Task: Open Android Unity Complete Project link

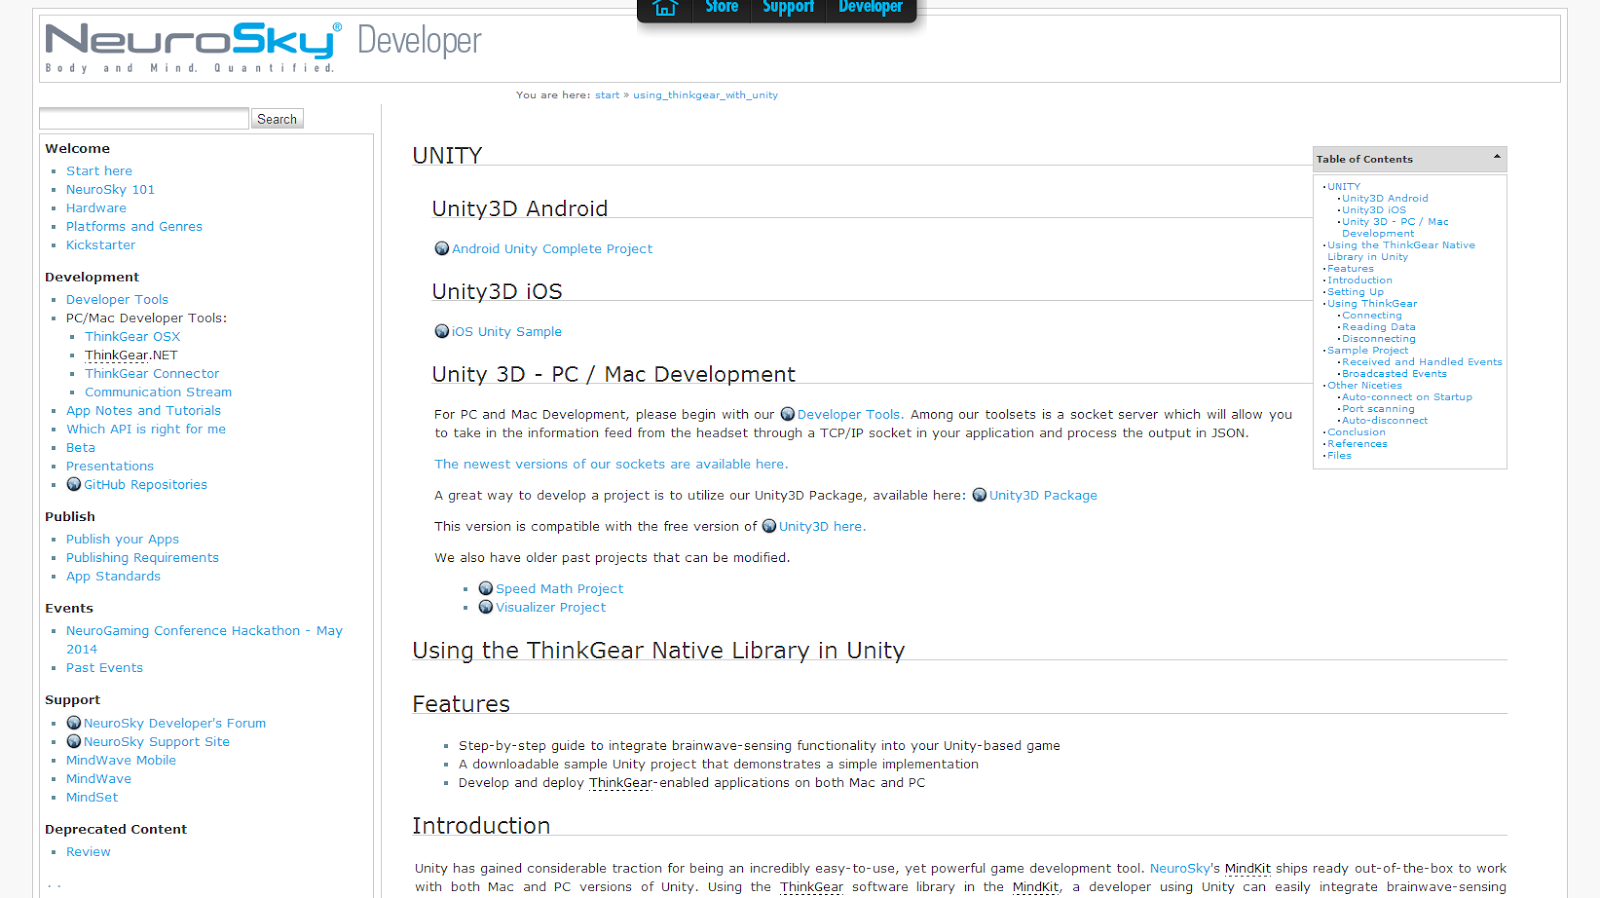Action: [552, 249]
